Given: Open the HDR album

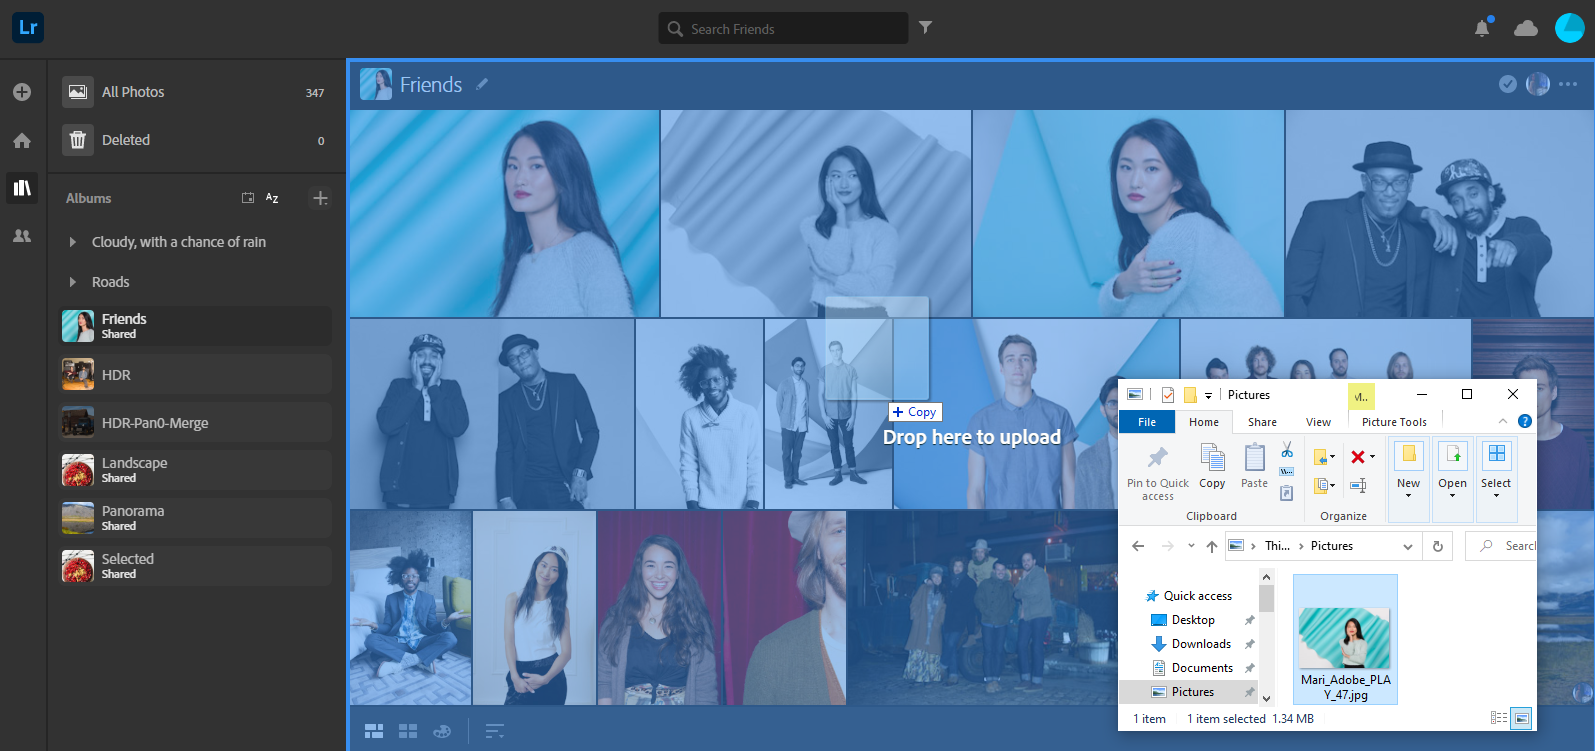Looking at the screenshot, I should (196, 374).
